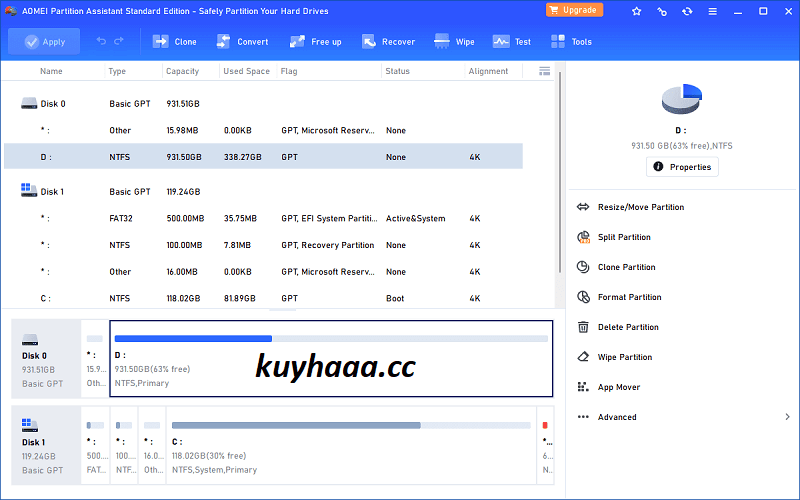
Task: Click the Flag column header
Action: (x=289, y=71)
